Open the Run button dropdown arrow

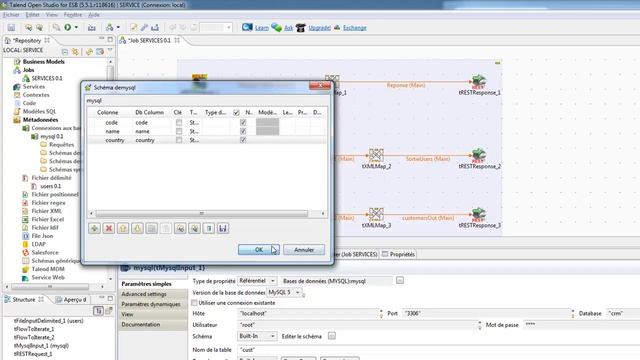click(x=76, y=27)
